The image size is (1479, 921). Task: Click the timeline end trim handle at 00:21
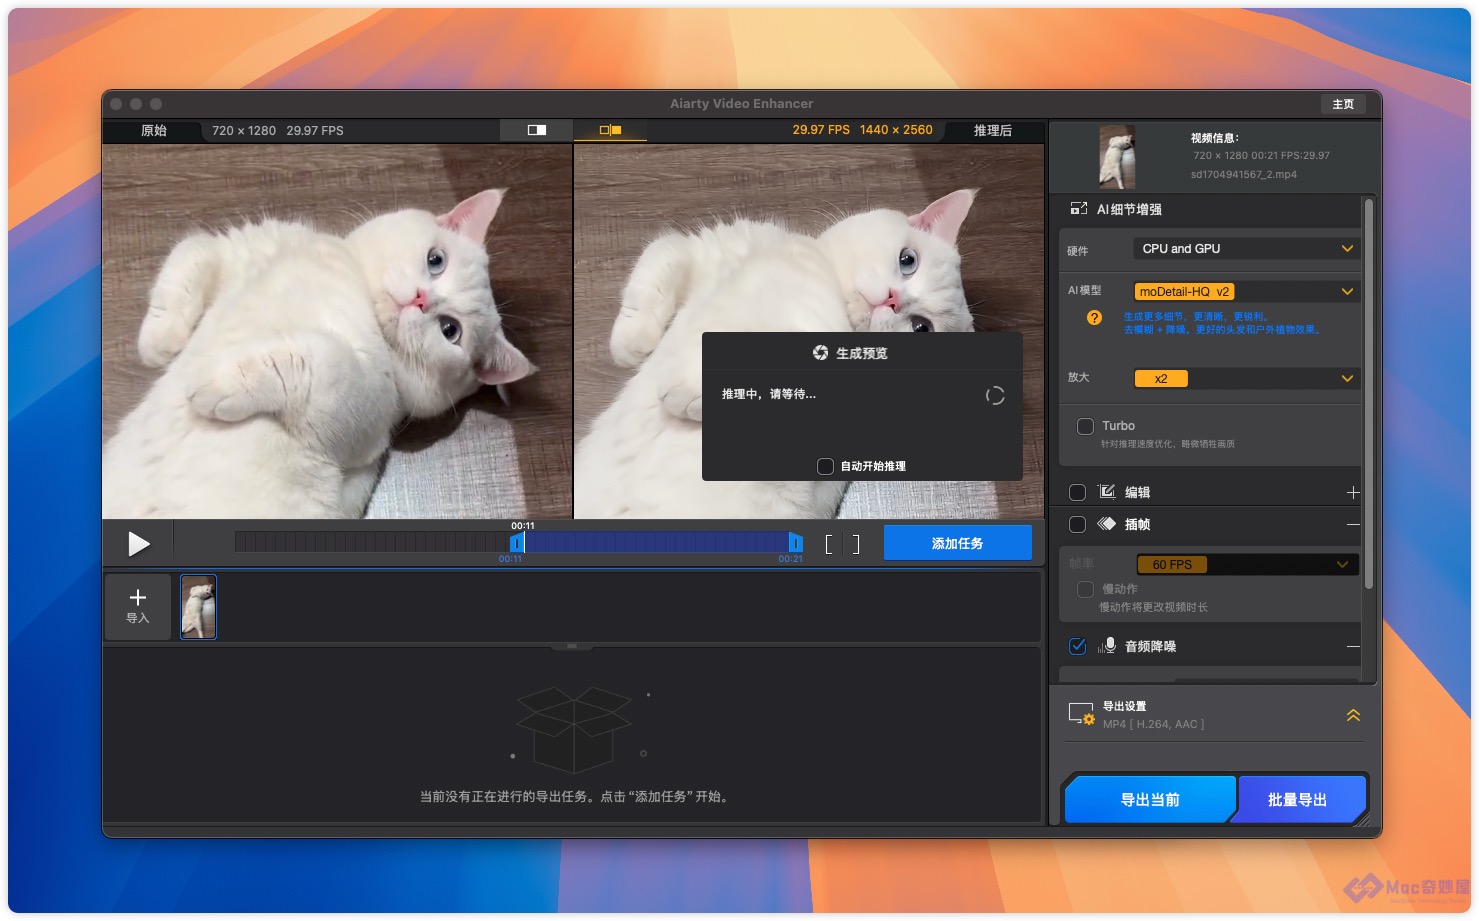click(x=795, y=542)
